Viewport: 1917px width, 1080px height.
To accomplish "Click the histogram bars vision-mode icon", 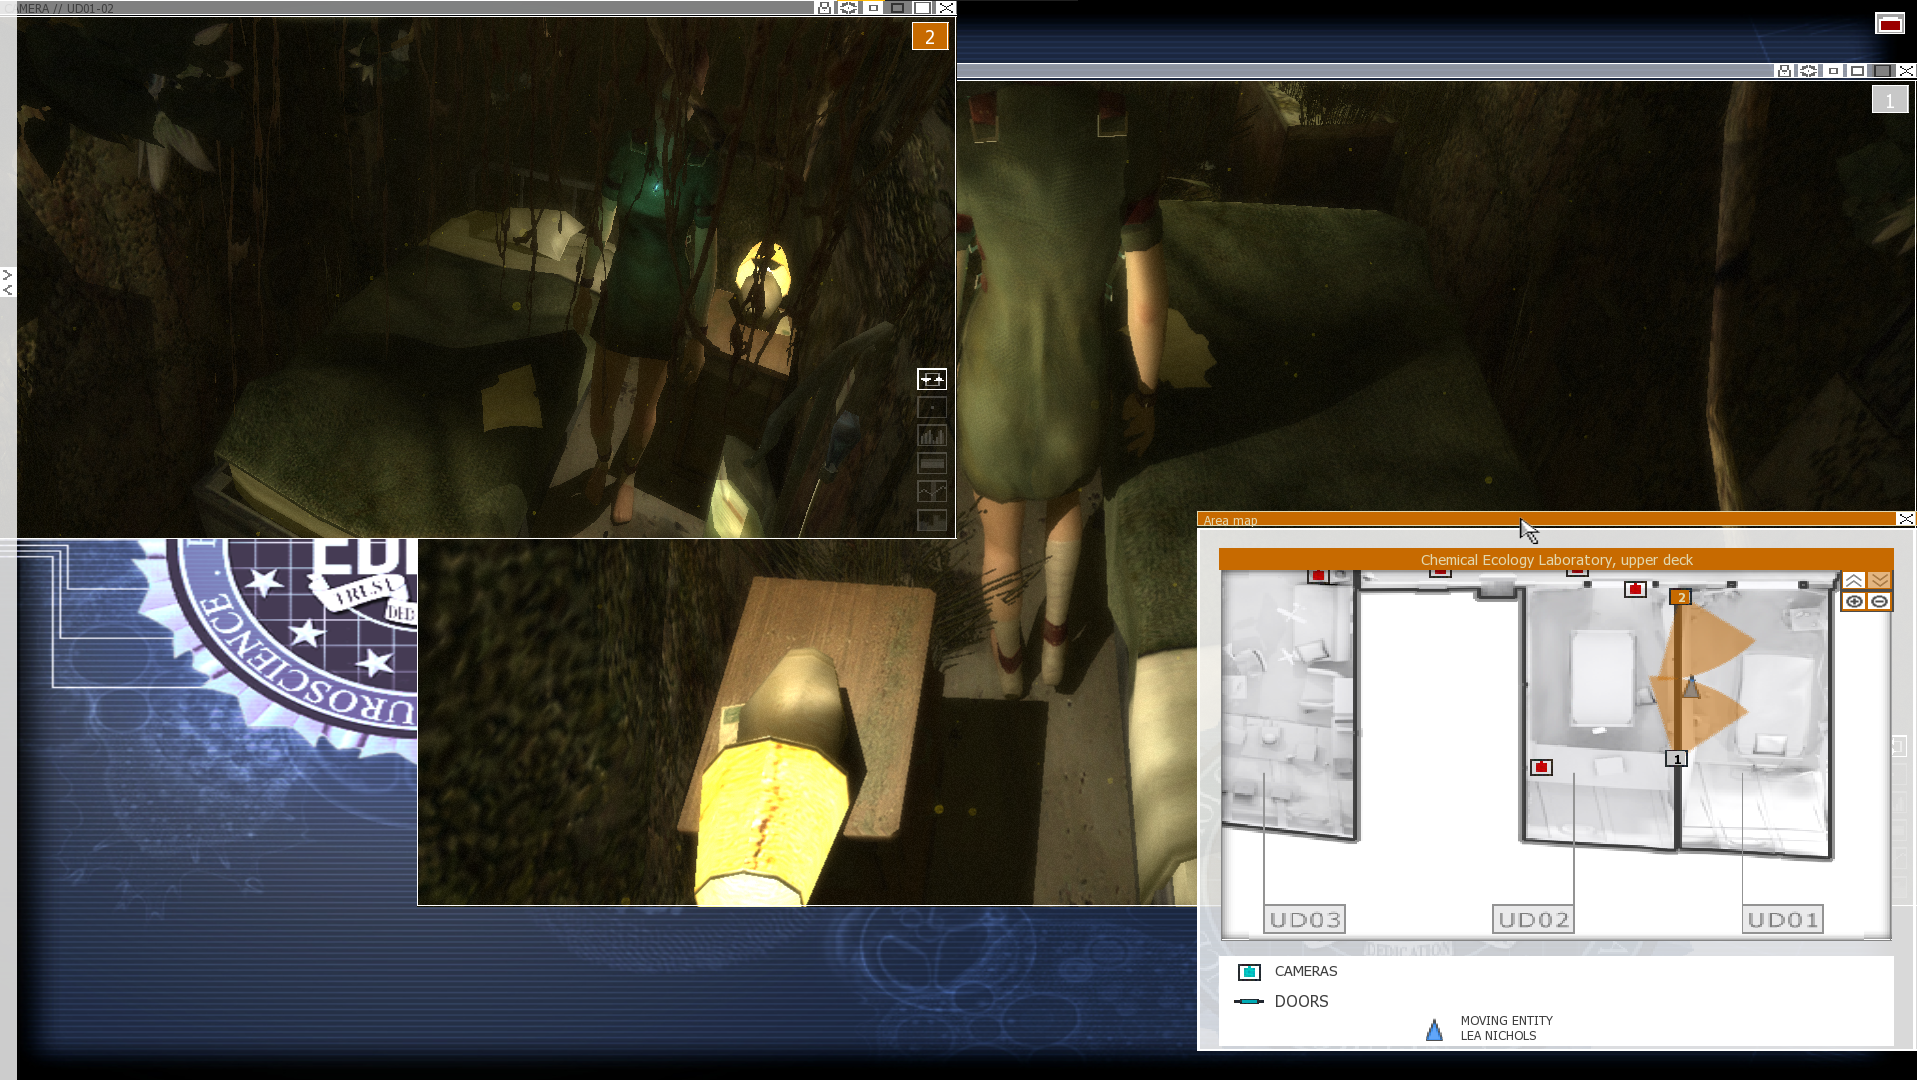I will click(x=931, y=435).
